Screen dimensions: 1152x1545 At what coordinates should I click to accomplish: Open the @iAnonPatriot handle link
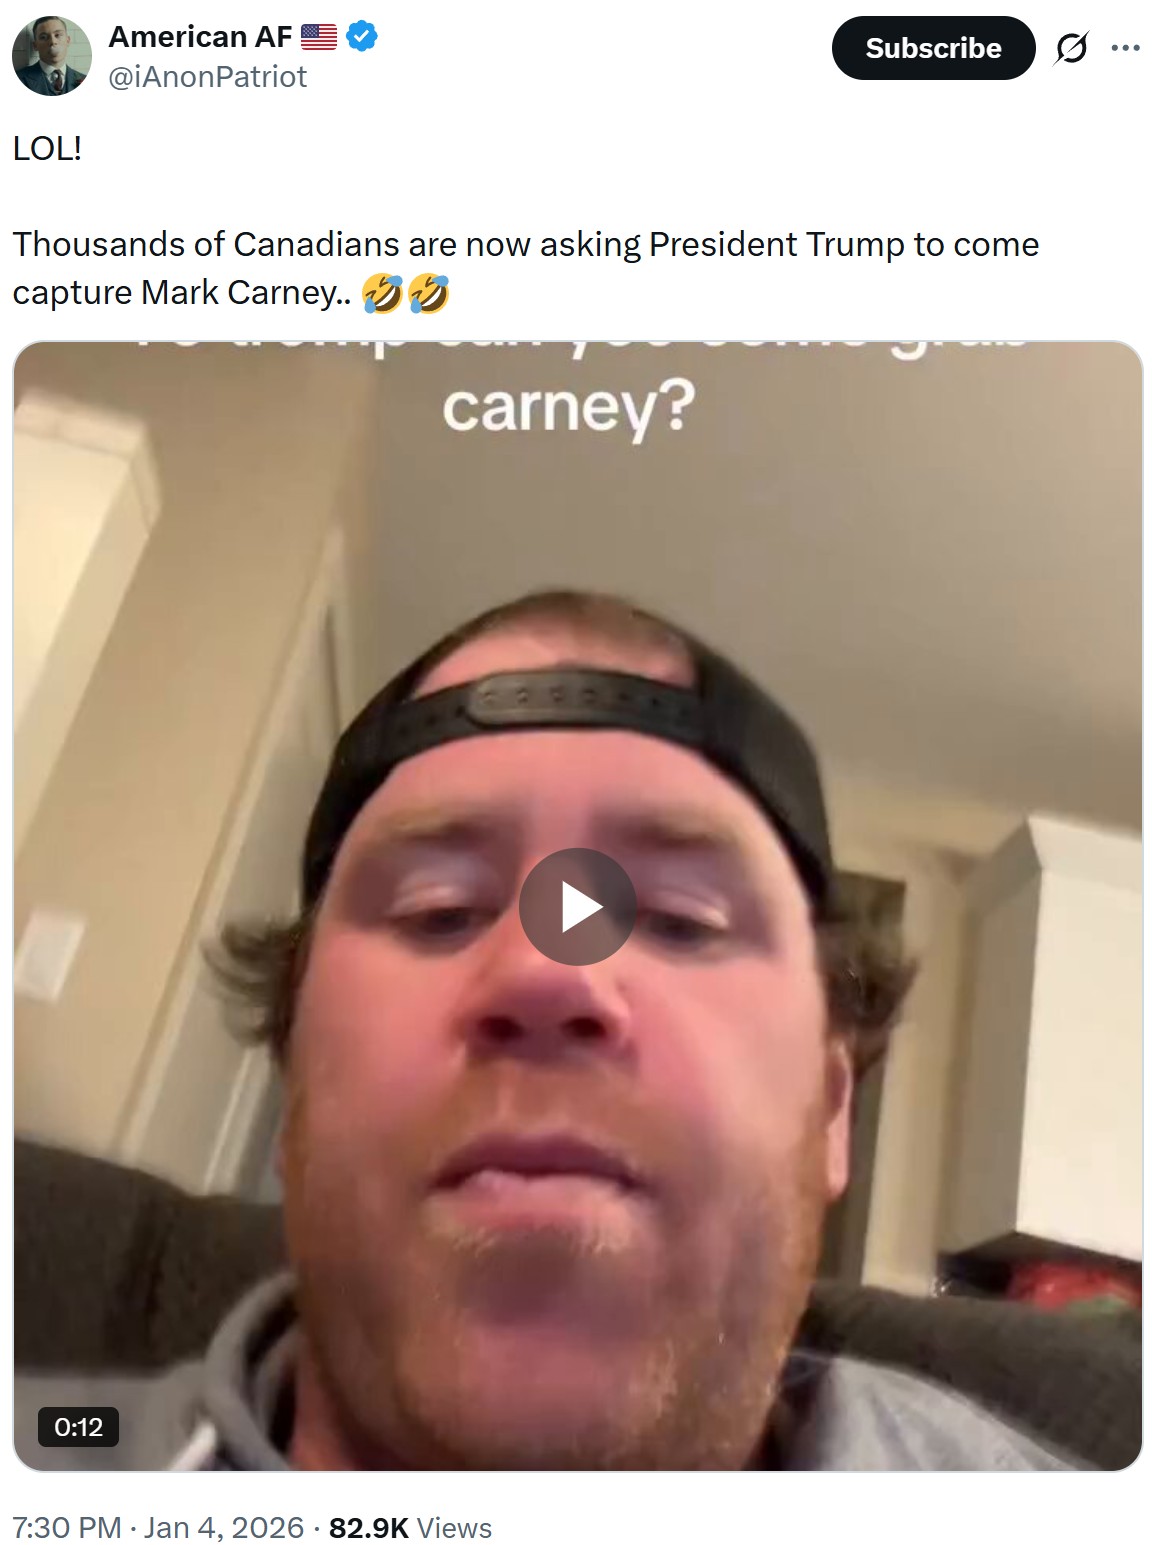[207, 77]
